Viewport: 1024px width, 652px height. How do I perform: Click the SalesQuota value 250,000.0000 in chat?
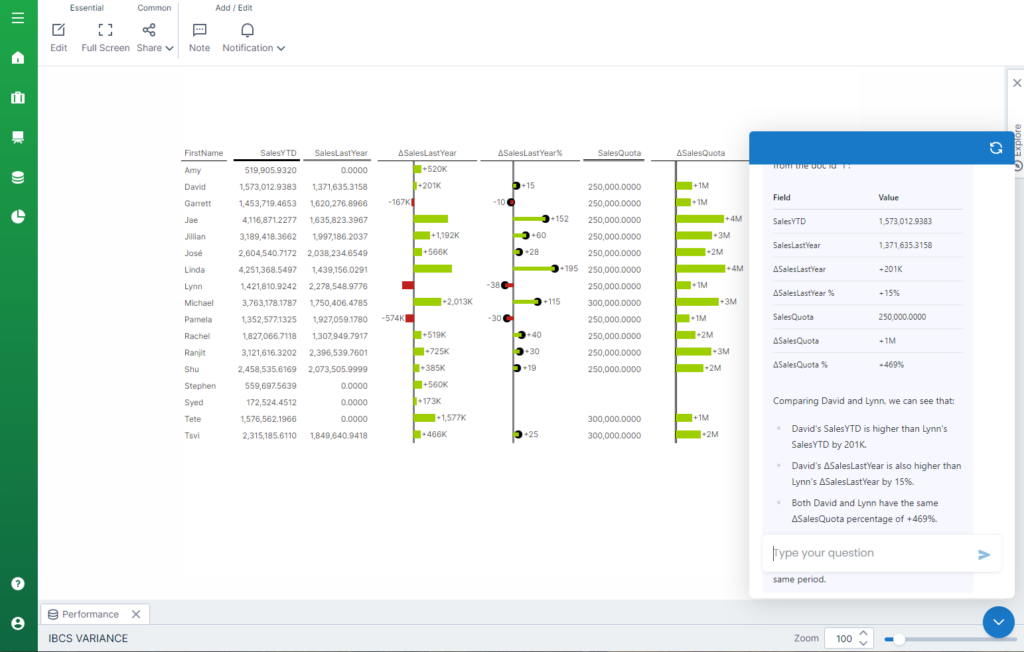[902, 317]
